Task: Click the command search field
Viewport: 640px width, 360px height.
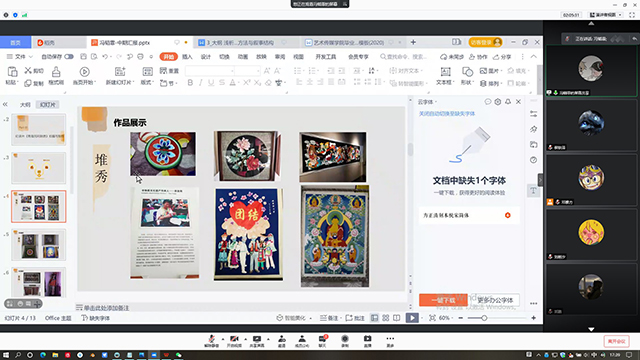Action: click(x=404, y=57)
